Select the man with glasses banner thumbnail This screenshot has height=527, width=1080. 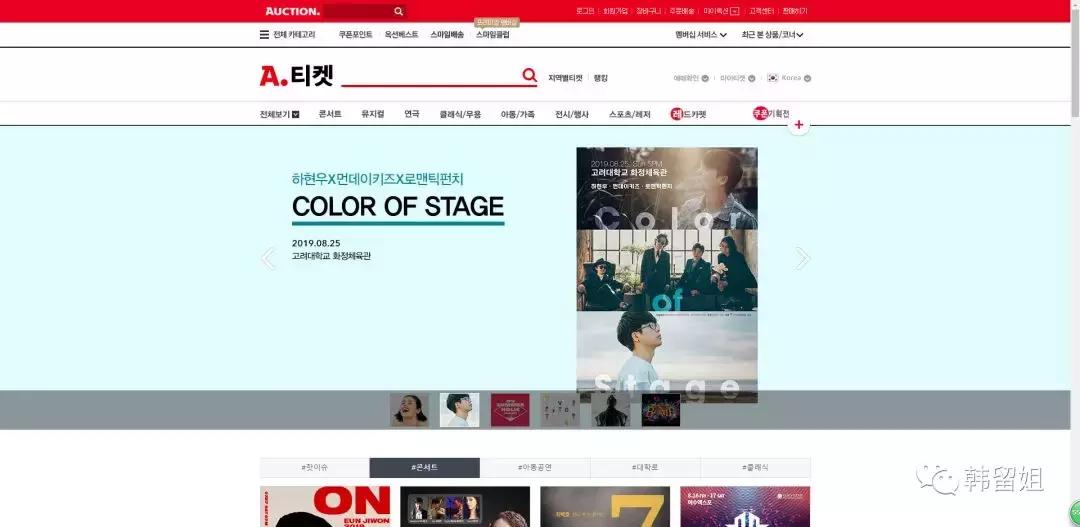(x=459, y=410)
